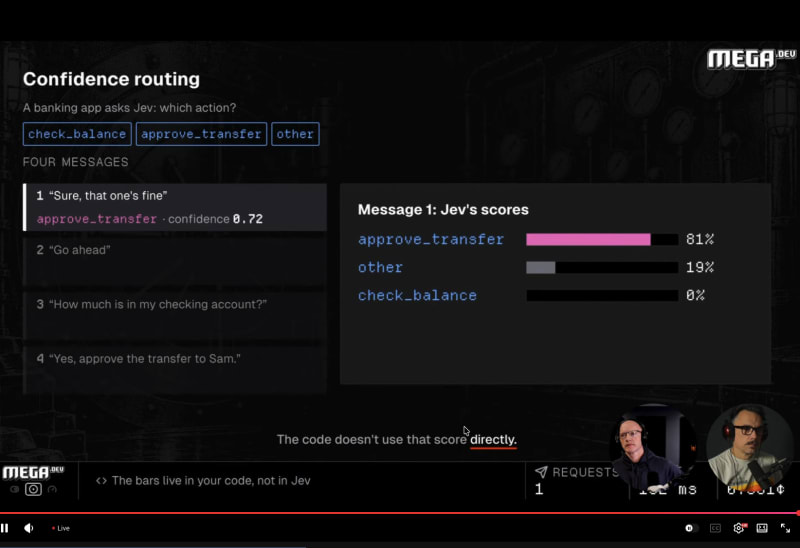
Task: Click the 19% percentage value
Action: (700, 267)
